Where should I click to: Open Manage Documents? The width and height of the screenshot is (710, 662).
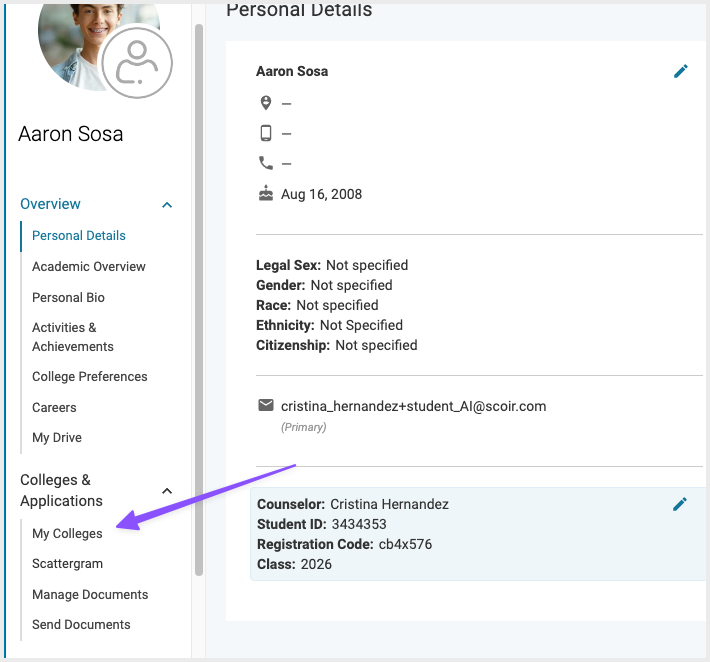(x=90, y=595)
